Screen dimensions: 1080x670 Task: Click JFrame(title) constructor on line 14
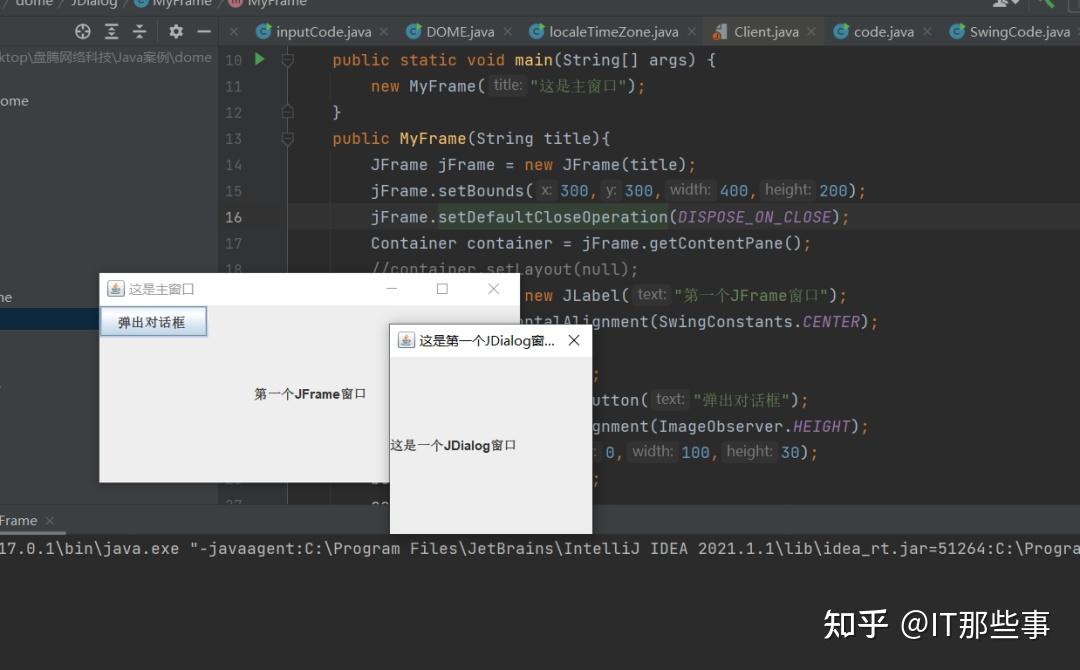625,165
